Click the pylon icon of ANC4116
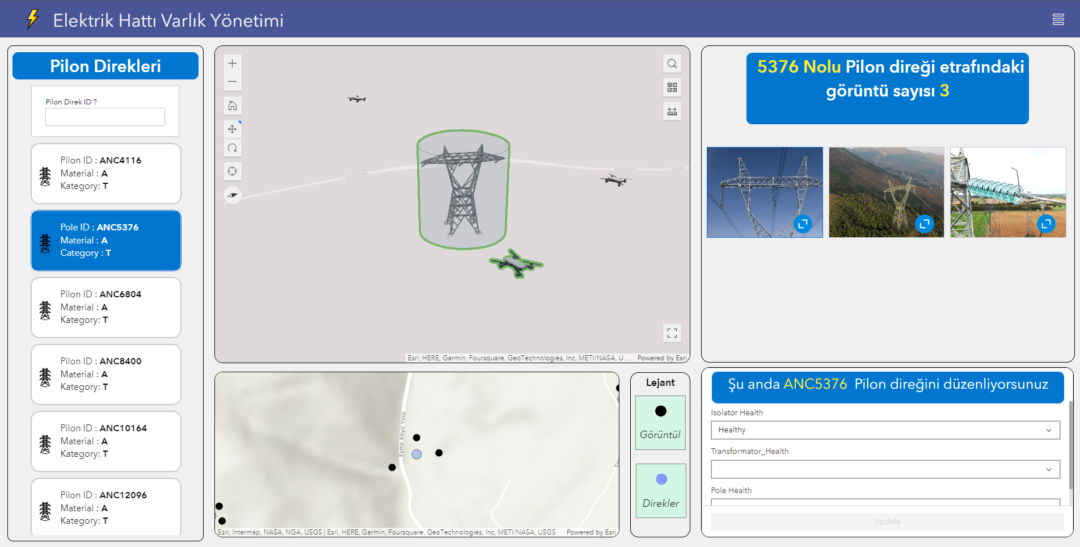Screen dimensions: 1080x547 [45, 176]
